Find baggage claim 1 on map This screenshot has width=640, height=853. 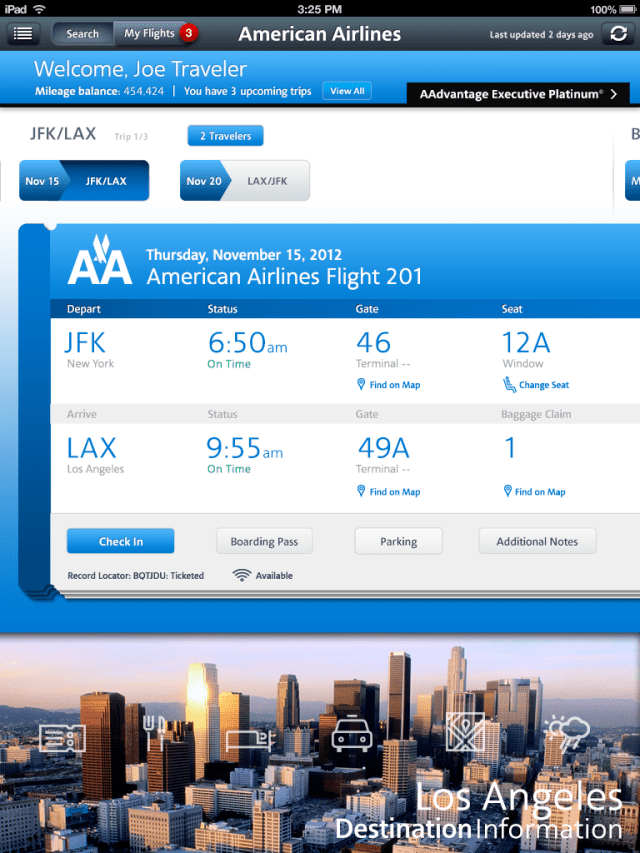pos(534,491)
